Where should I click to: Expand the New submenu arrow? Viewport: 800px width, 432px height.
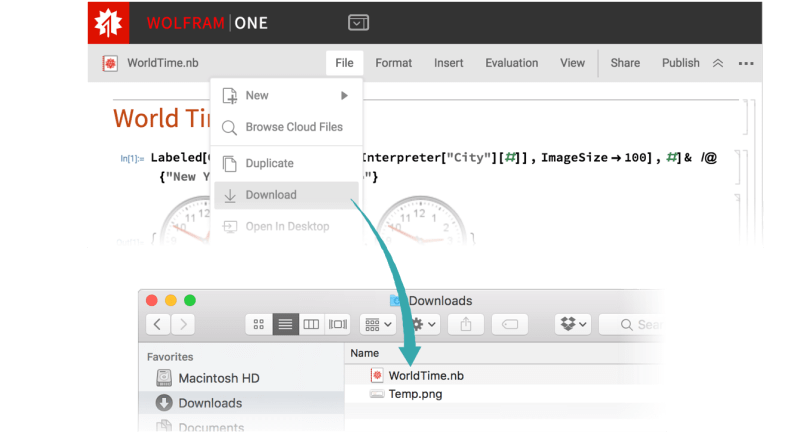tap(344, 95)
